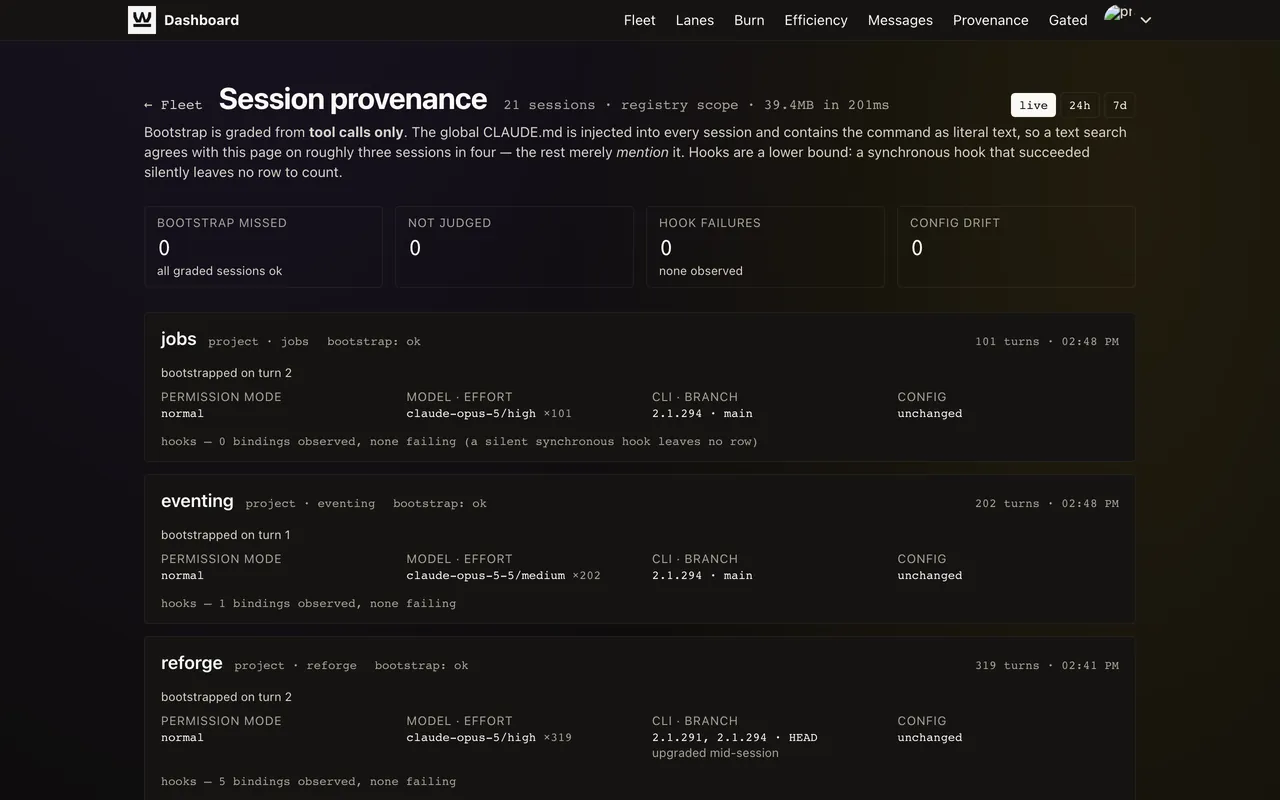Click 'claude-opus-5/high ×319' model value
Screen dimensions: 1280x800
point(489,737)
